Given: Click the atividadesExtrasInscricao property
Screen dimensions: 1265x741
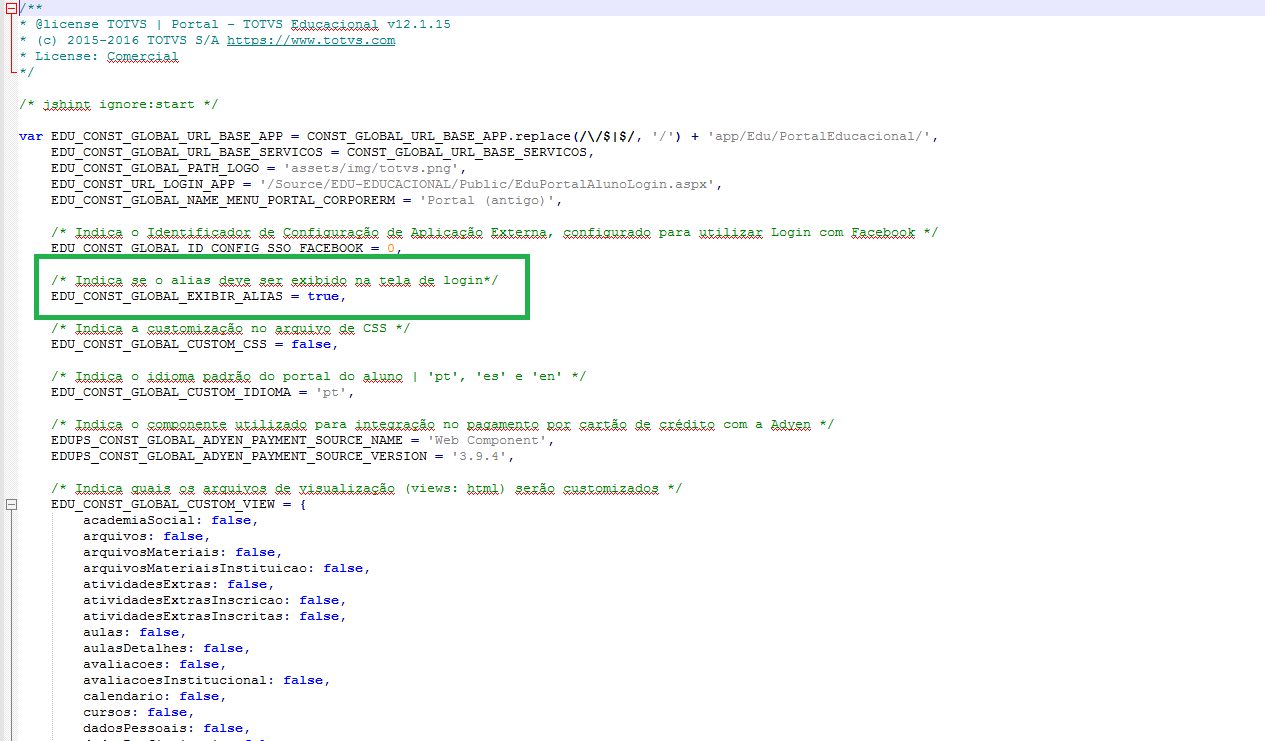Looking at the screenshot, I should [215, 601].
